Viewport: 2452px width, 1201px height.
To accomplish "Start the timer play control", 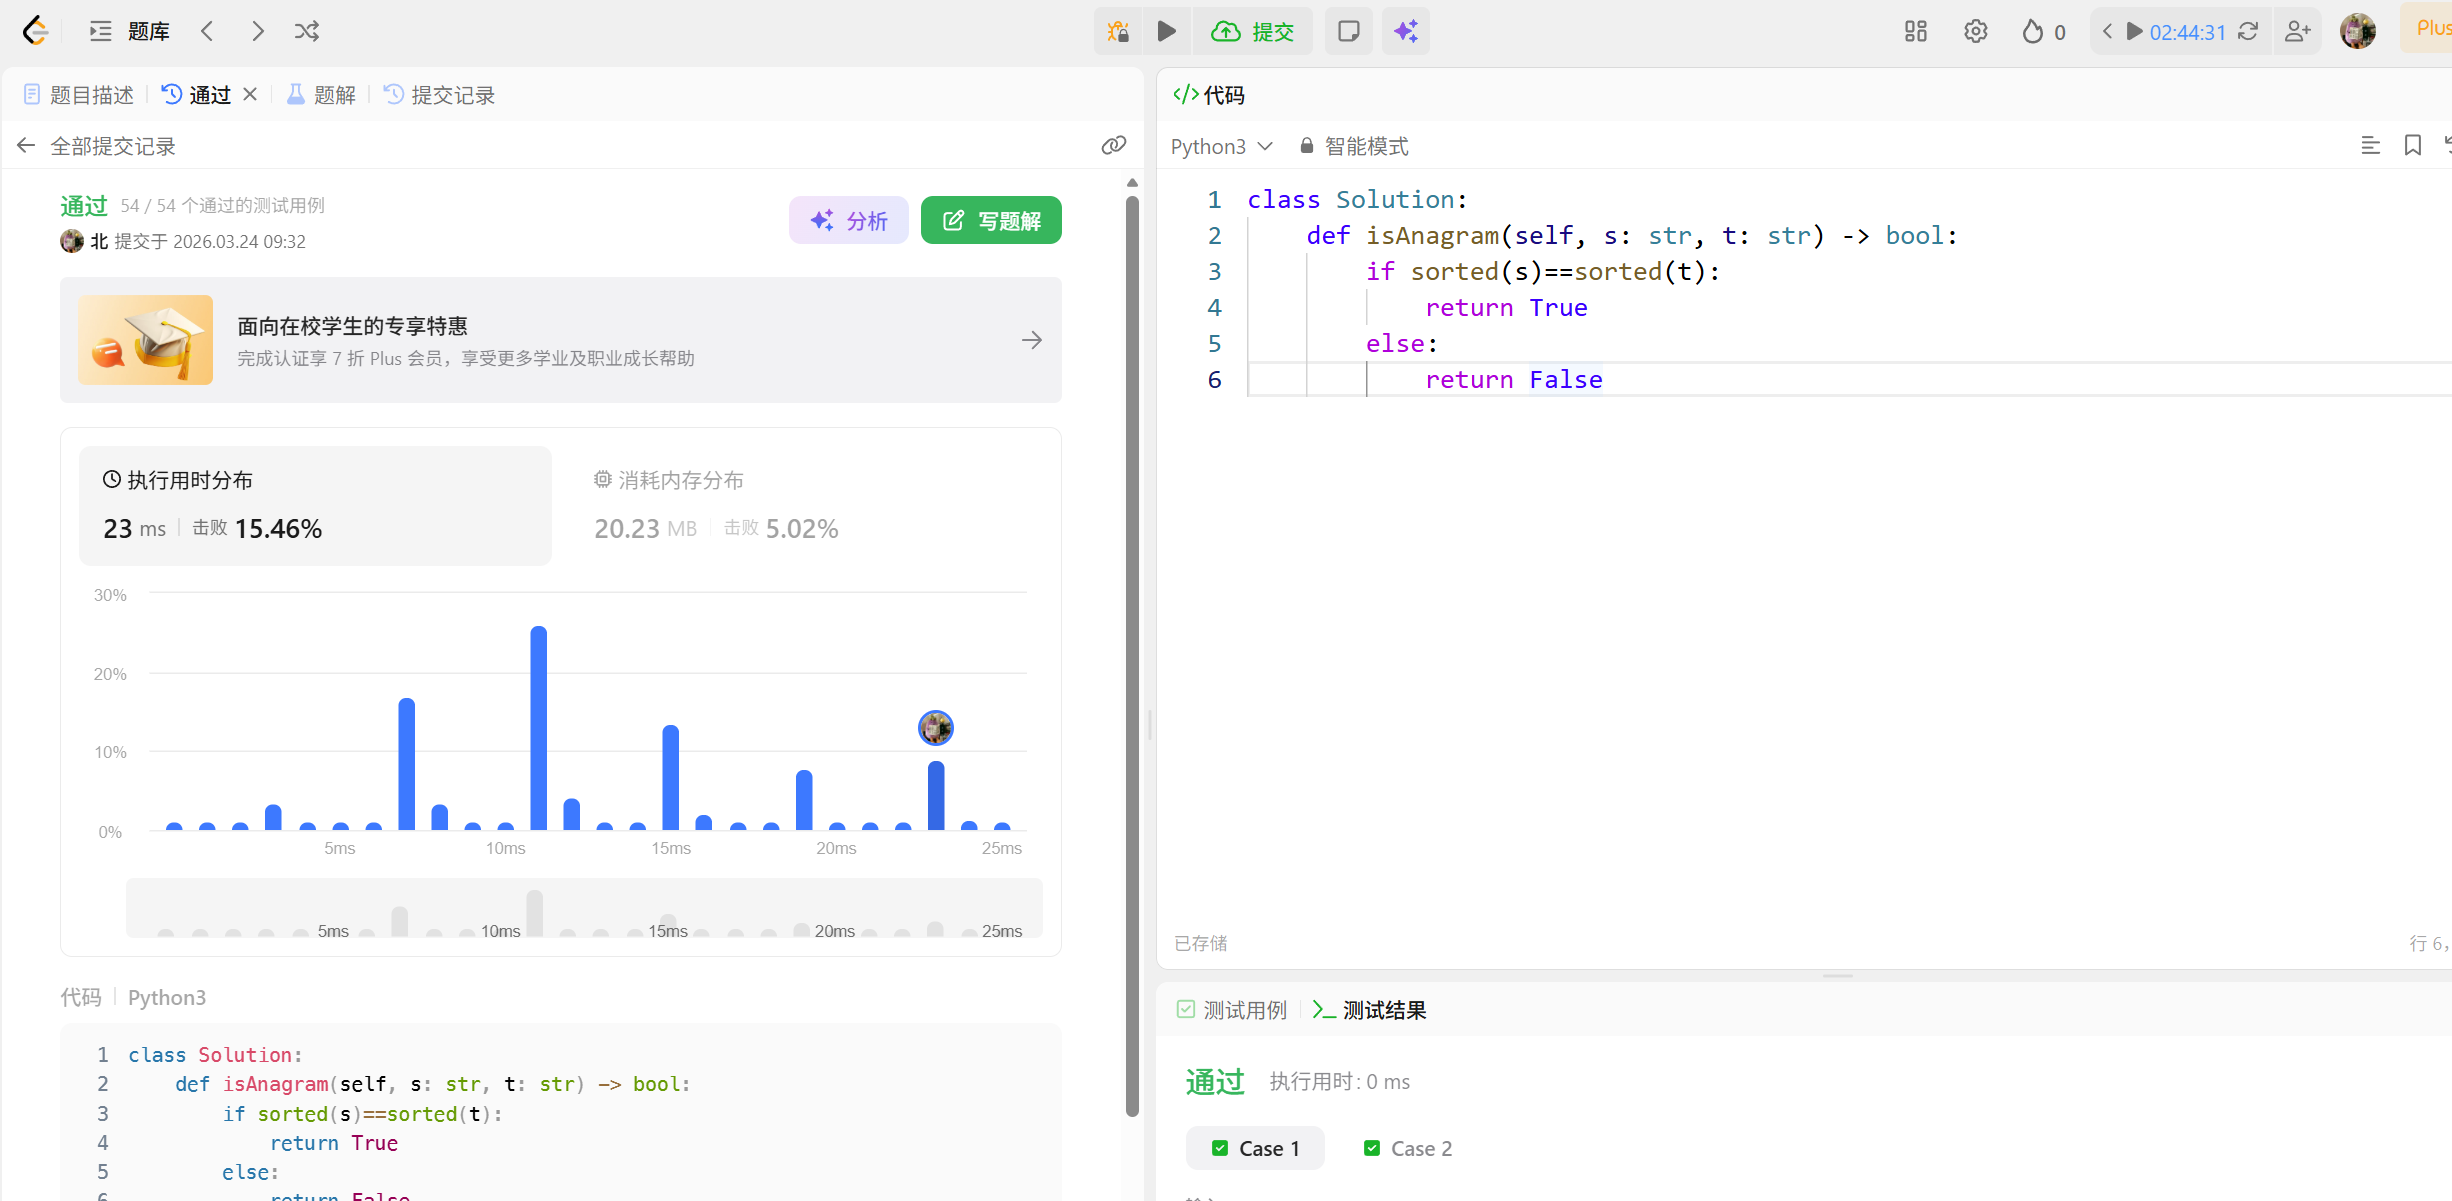I will coord(2134,32).
